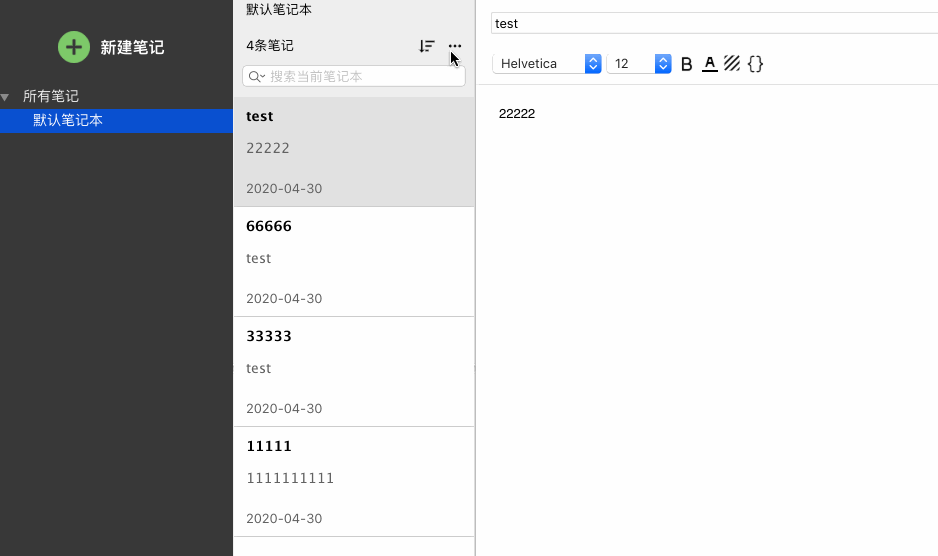The height and width of the screenshot is (556, 938).
Task: Click the 22222 preview in note list
Action: 268,148
